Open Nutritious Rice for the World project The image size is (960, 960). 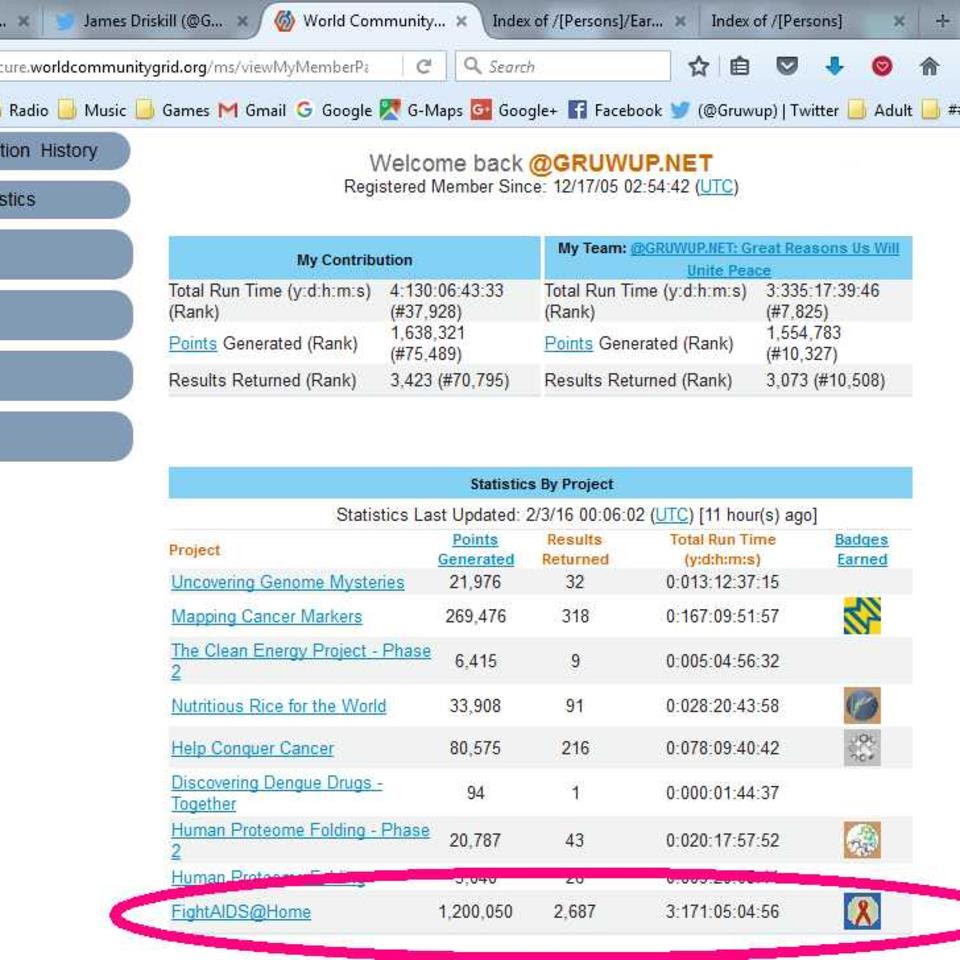point(279,706)
